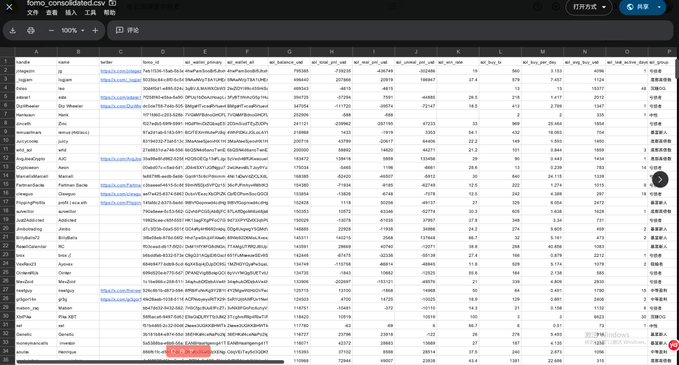Open the twitter link for Dip Wheeler
This screenshot has width=679, height=365.
[x=120, y=106]
